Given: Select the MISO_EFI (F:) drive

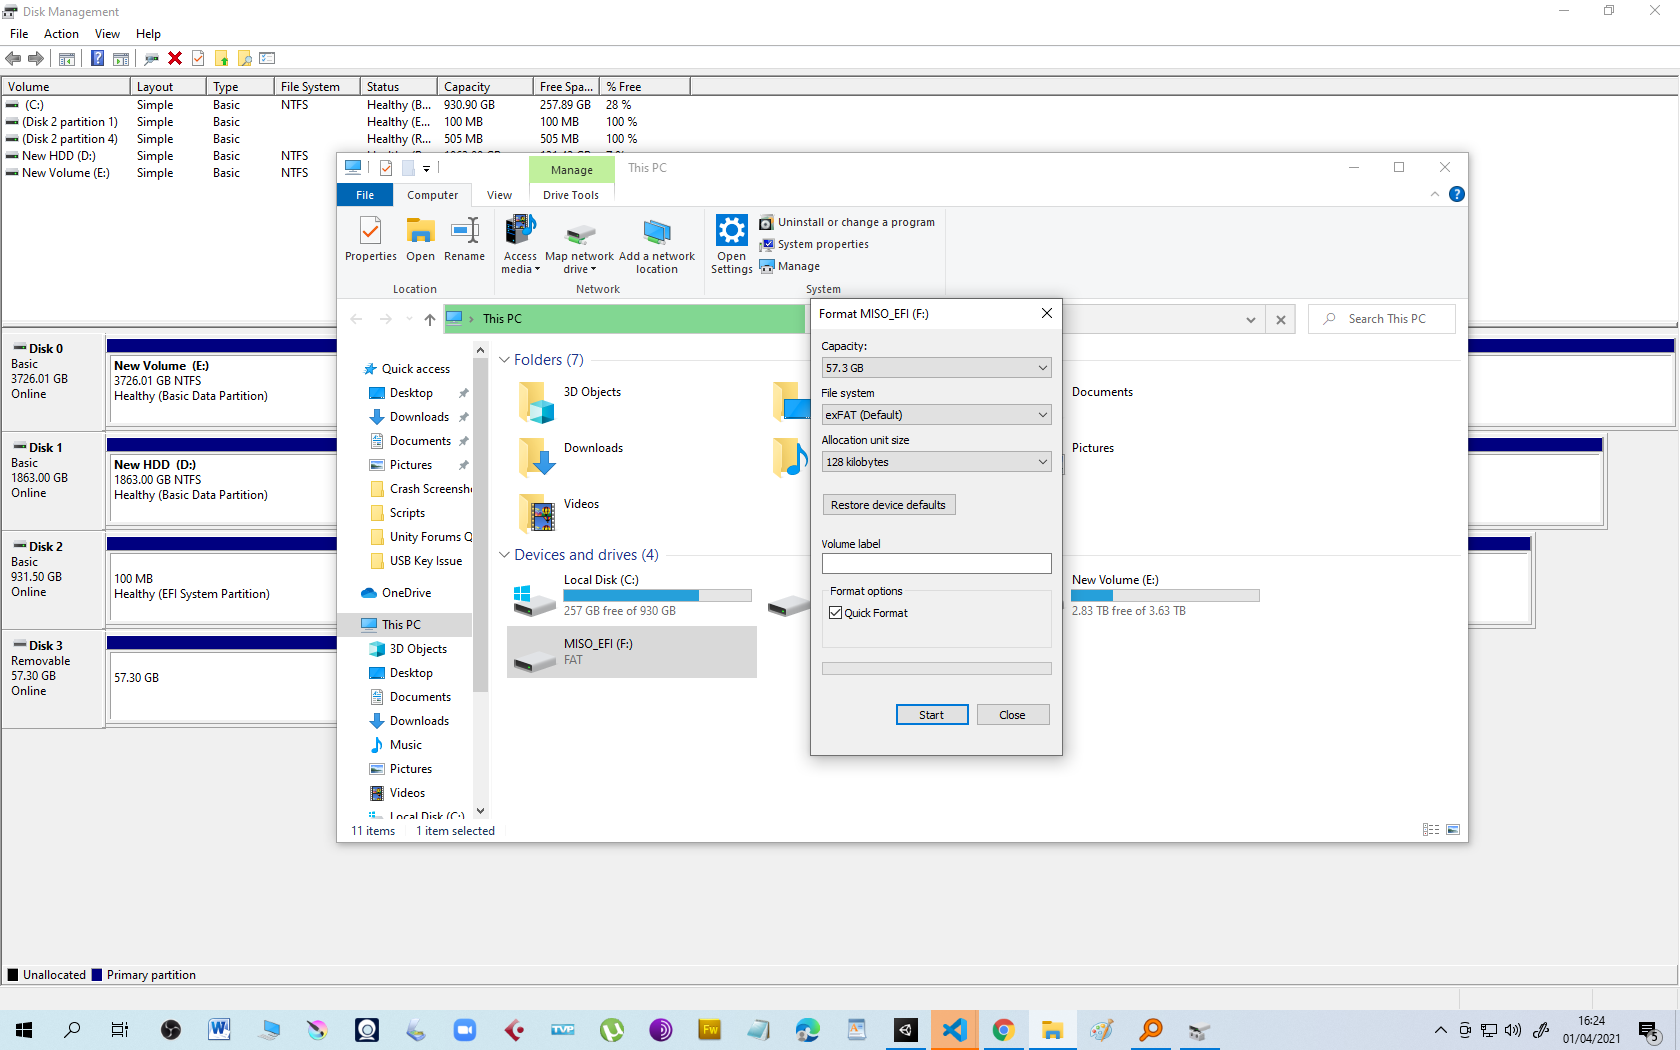Looking at the screenshot, I should click(632, 652).
